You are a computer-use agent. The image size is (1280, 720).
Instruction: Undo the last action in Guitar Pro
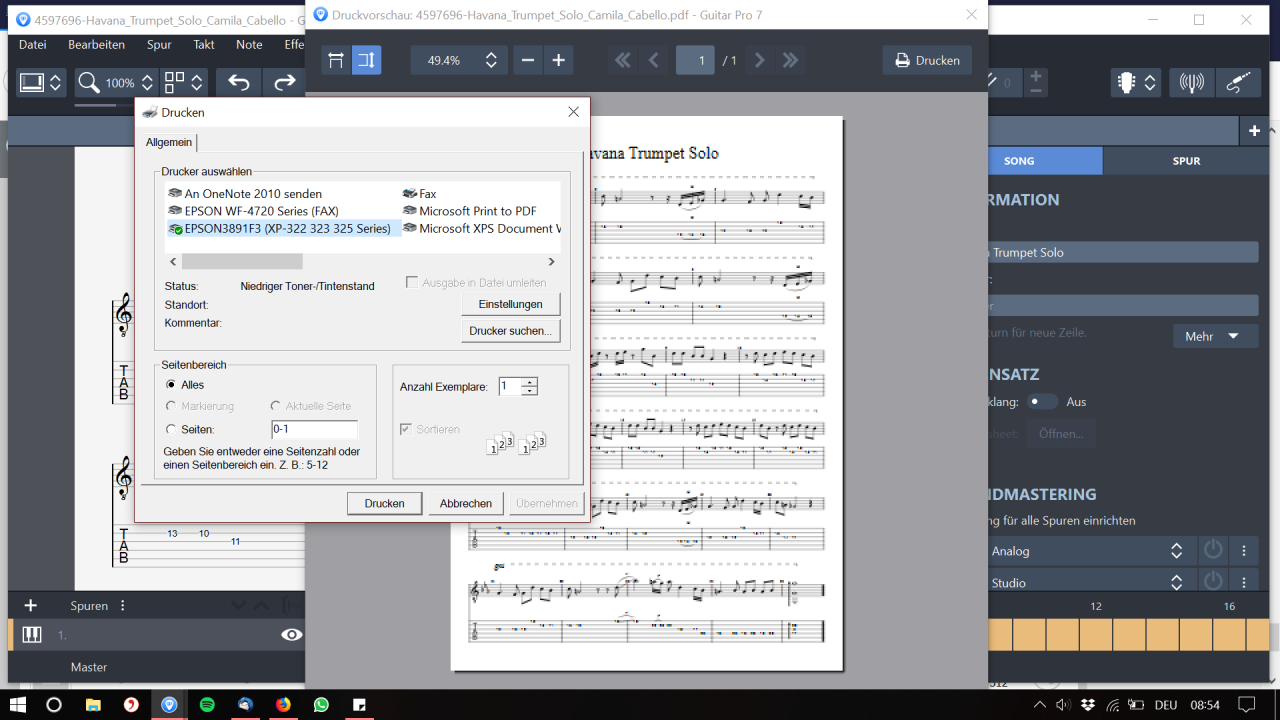pyautogui.click(x=239, y=82)
